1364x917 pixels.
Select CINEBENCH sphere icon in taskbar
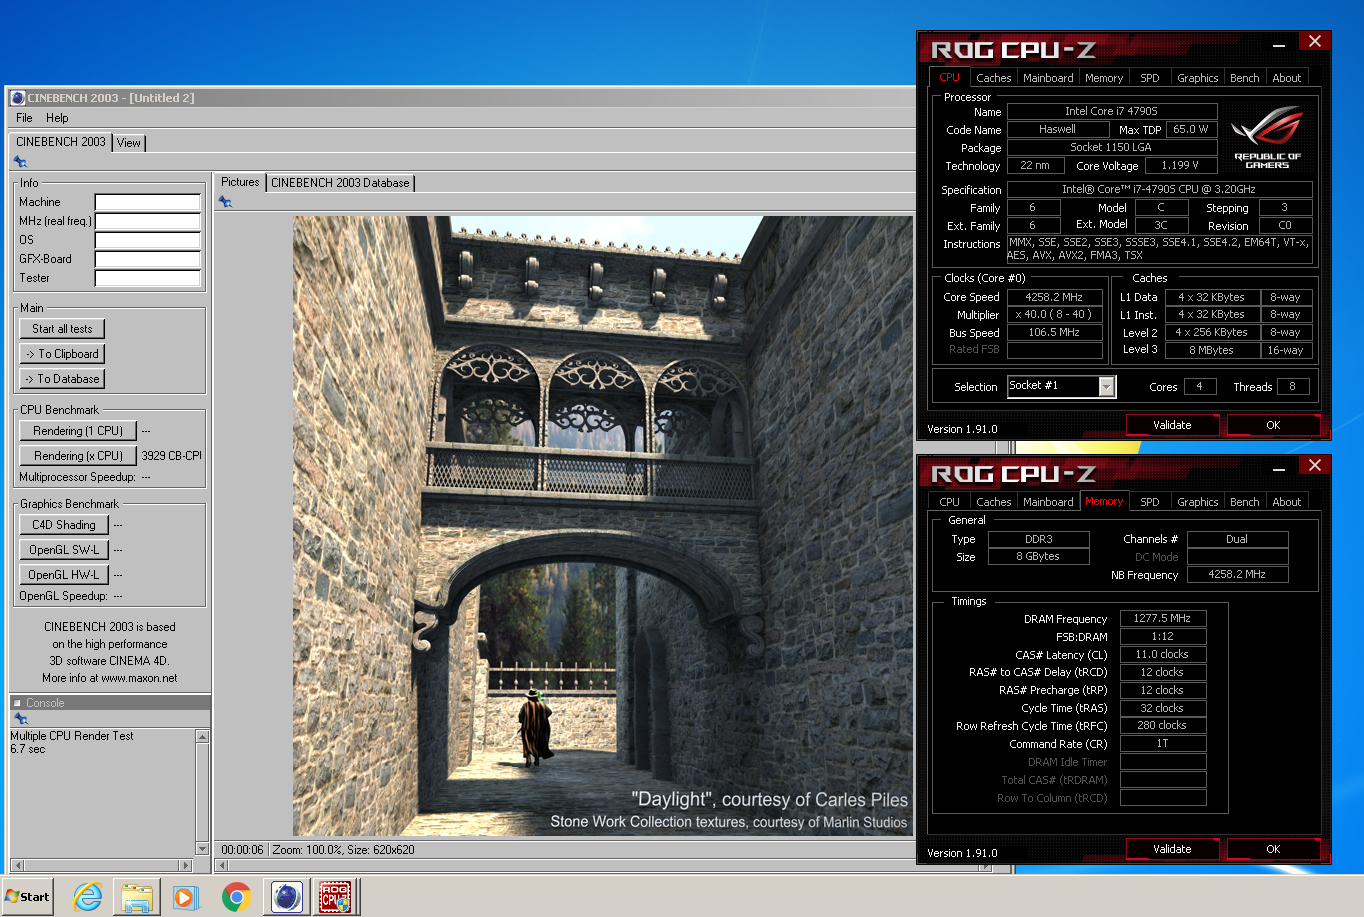point(286,897)
